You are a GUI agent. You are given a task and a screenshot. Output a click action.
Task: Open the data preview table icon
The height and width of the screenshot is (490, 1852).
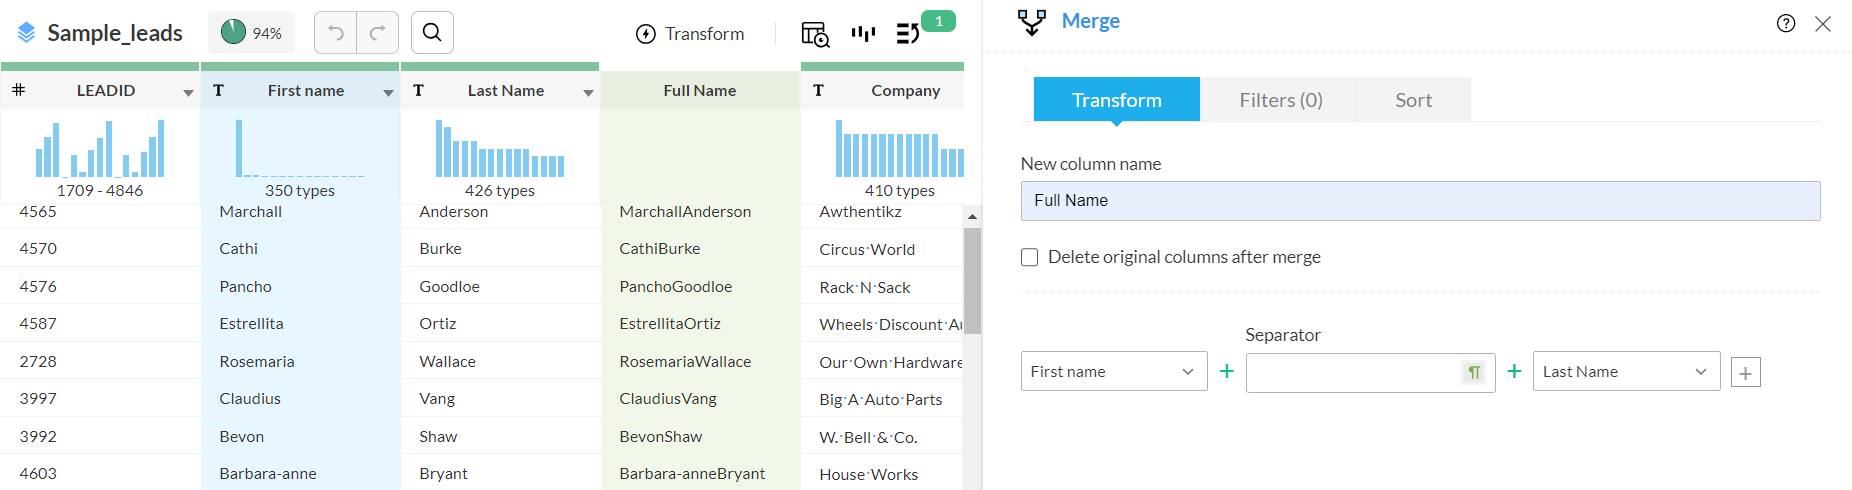815,34
